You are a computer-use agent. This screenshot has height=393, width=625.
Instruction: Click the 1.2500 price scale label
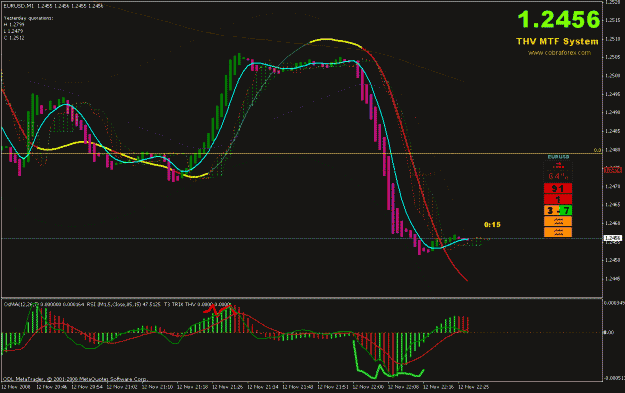613,75
